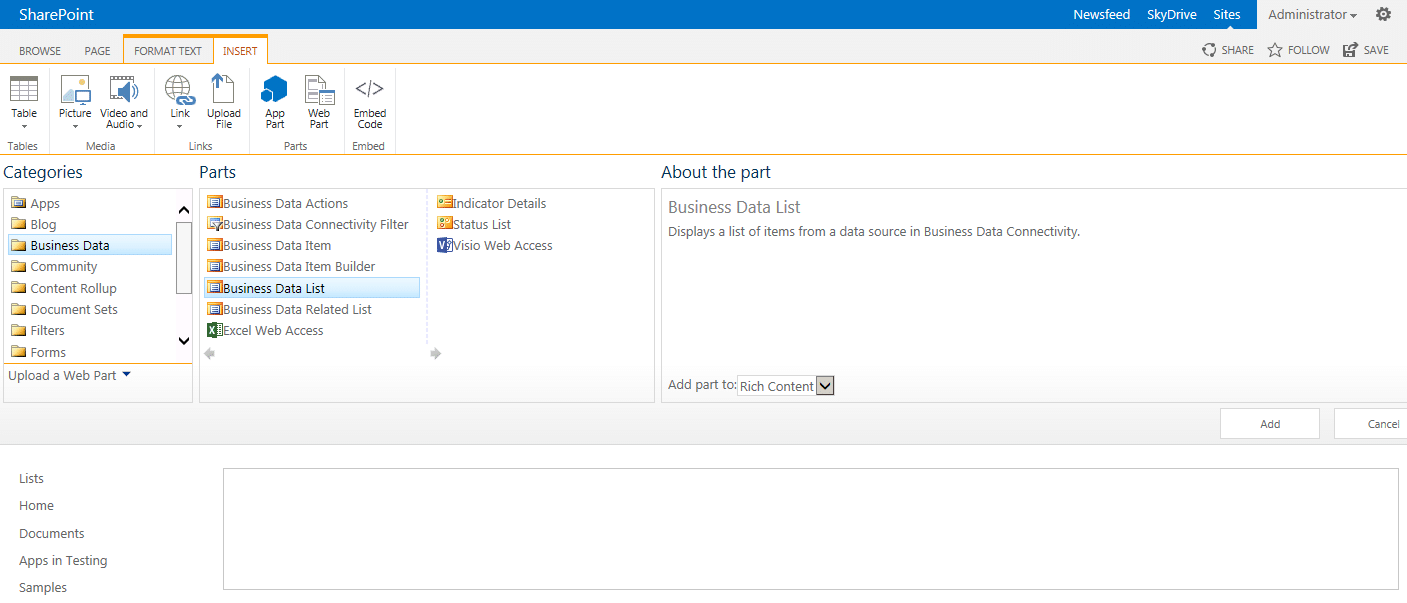This screenshot has height=603, width=1407.
Task: Select the Visio Web Access part
Action: (x=495, y=245)
